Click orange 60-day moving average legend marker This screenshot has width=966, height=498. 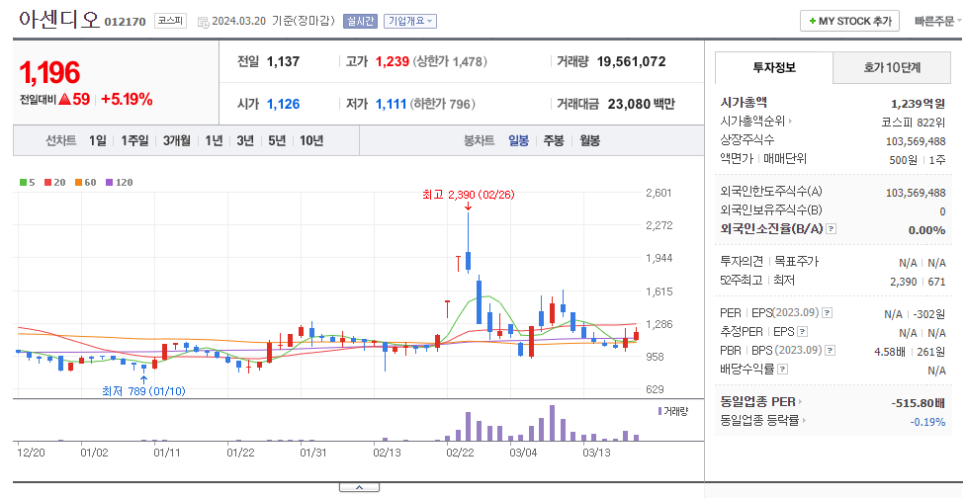[x=79, y=182]
